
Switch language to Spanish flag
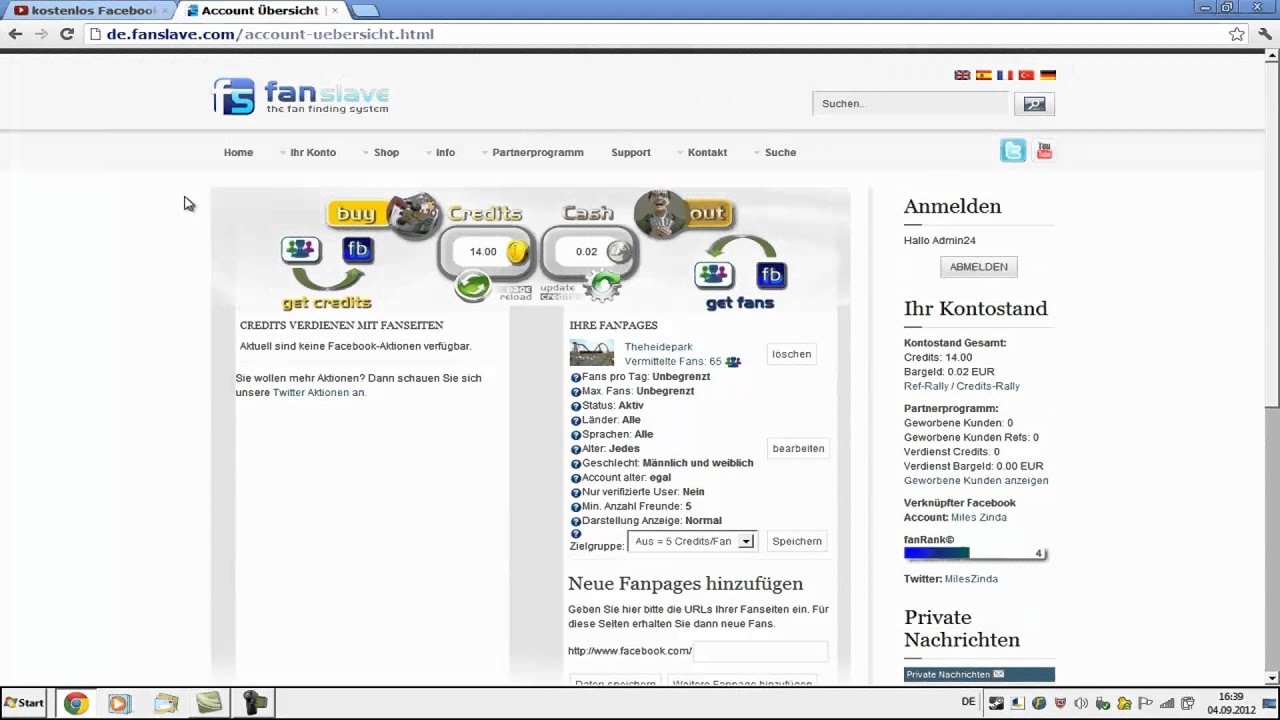(984, 75)
